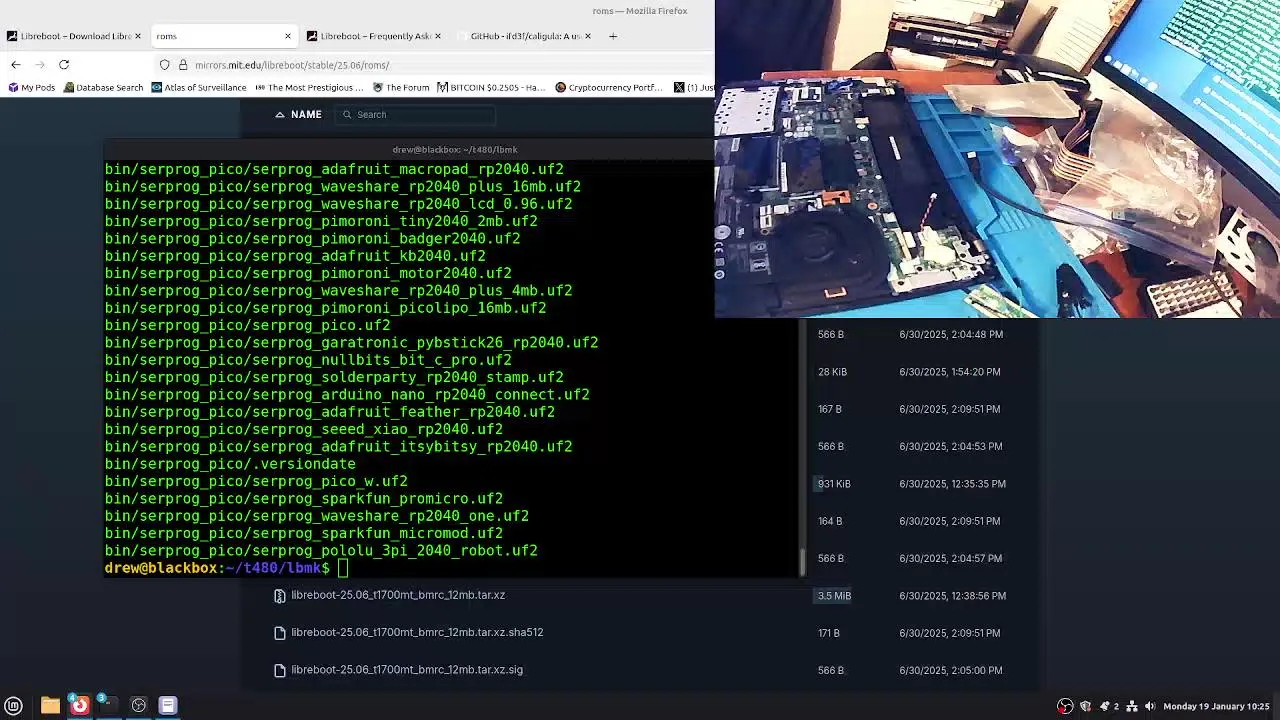Reload the page in Firefox
Viewport: 1280px width, 720px height.
click(64, 65)
